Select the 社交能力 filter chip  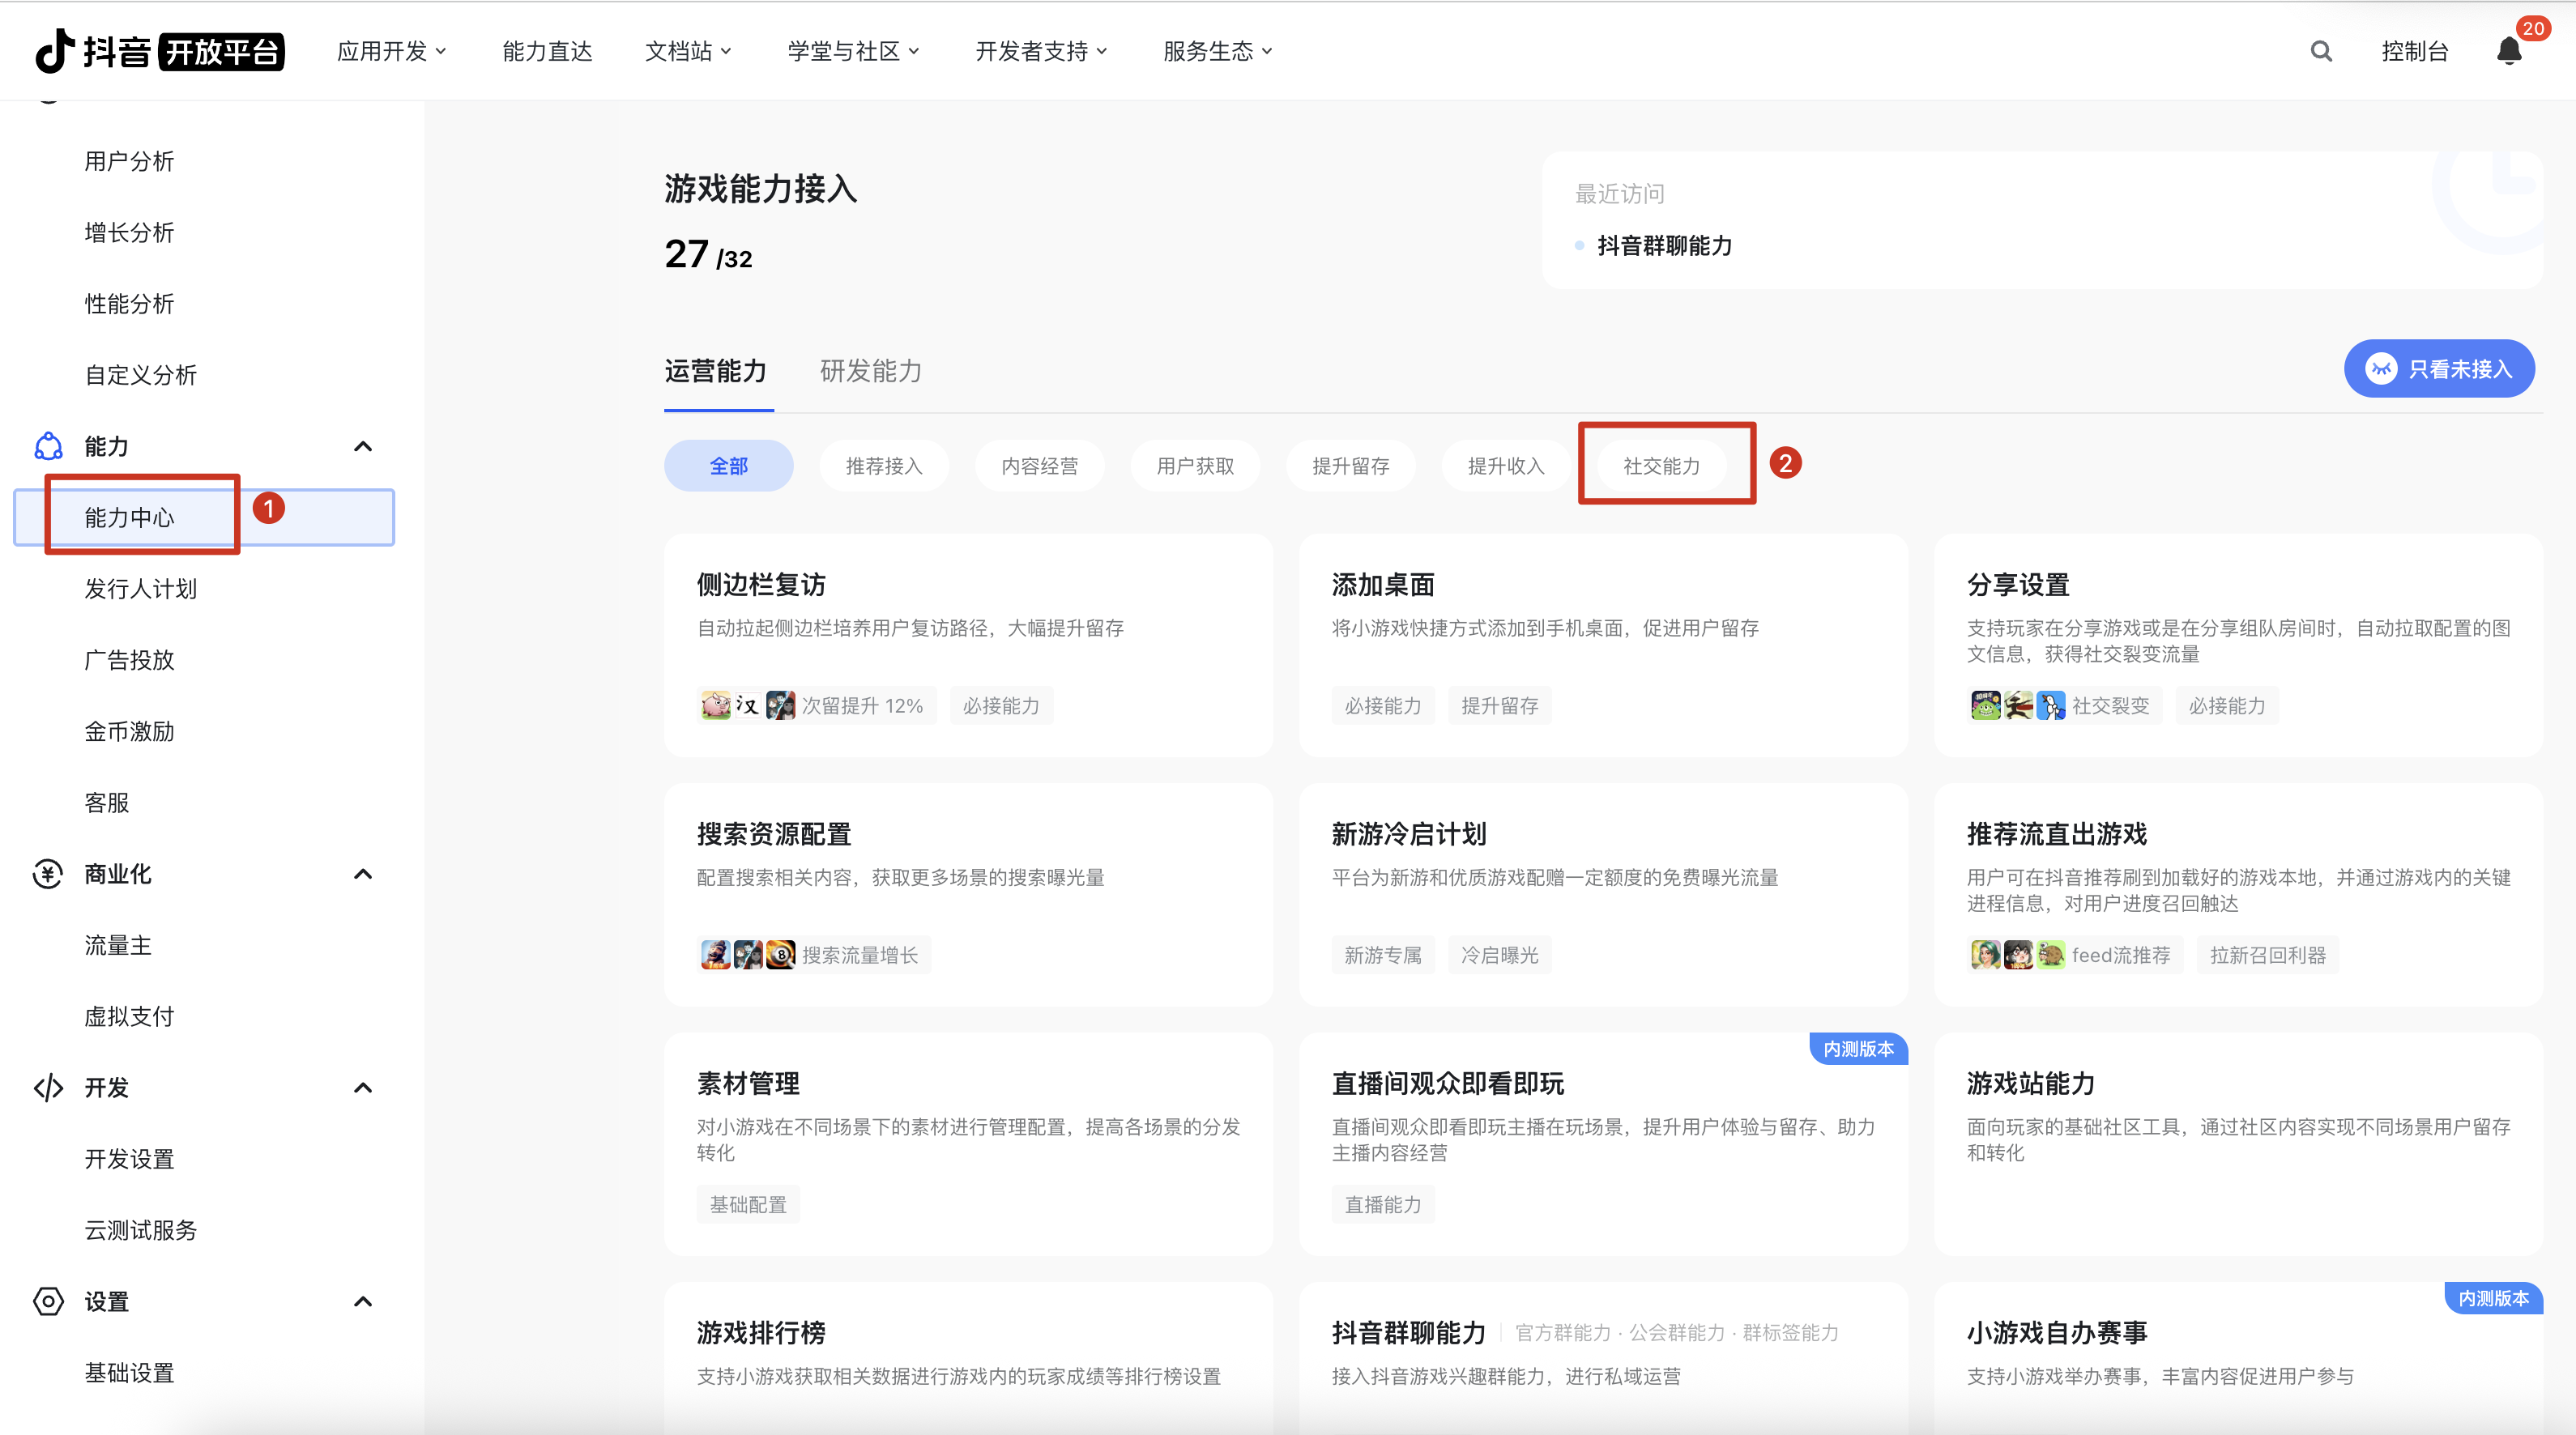(1661, 466)
